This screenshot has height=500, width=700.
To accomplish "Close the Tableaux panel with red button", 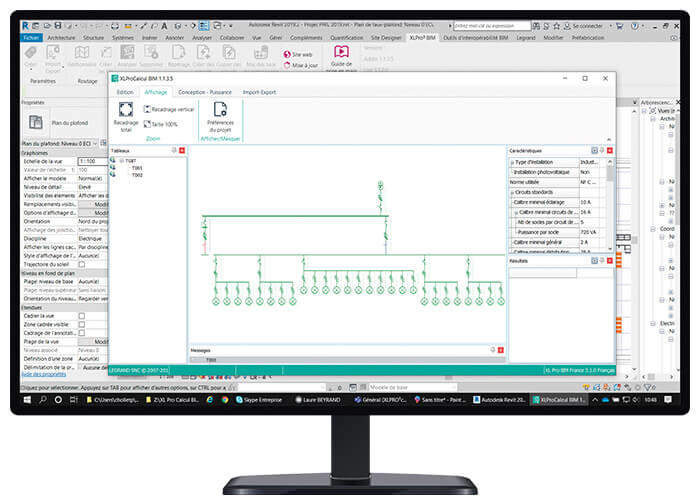I will [x=182, y=150].
